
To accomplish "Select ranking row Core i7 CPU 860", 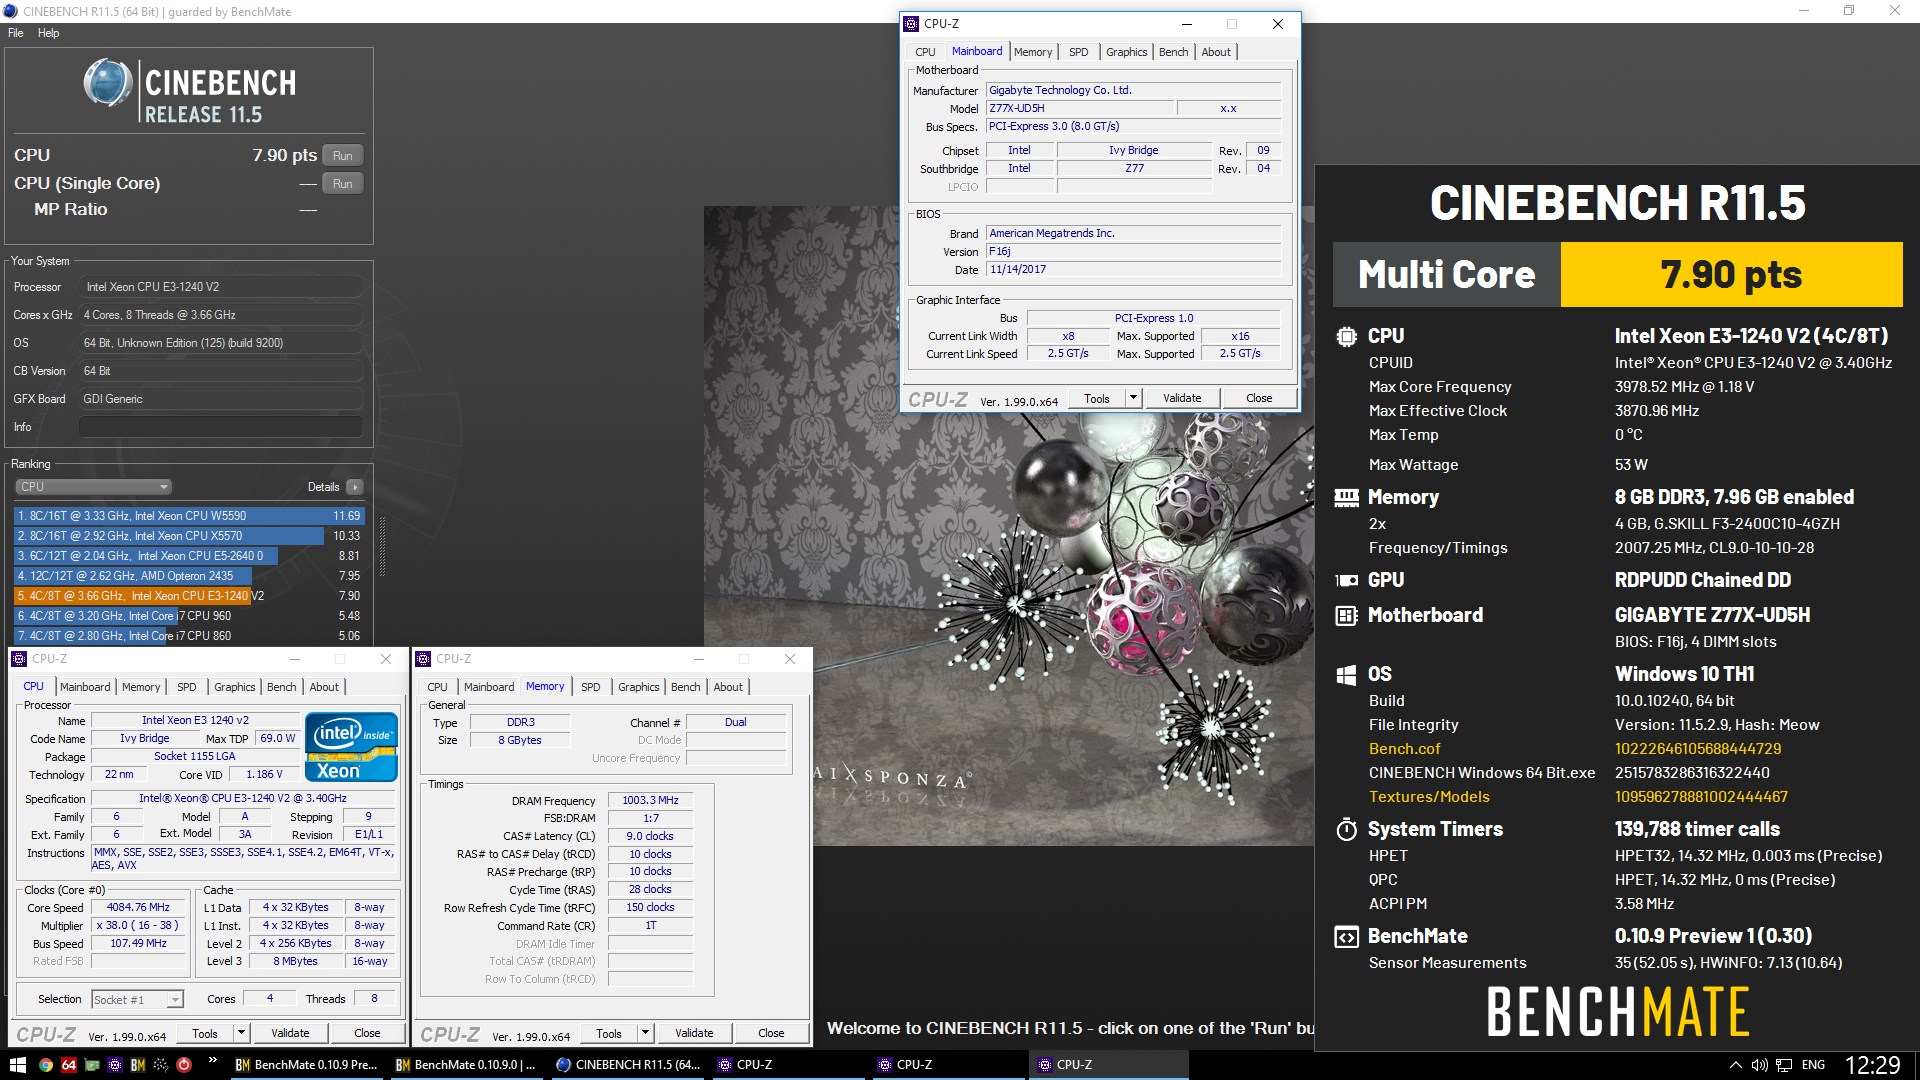I will [x=189, y=636].
